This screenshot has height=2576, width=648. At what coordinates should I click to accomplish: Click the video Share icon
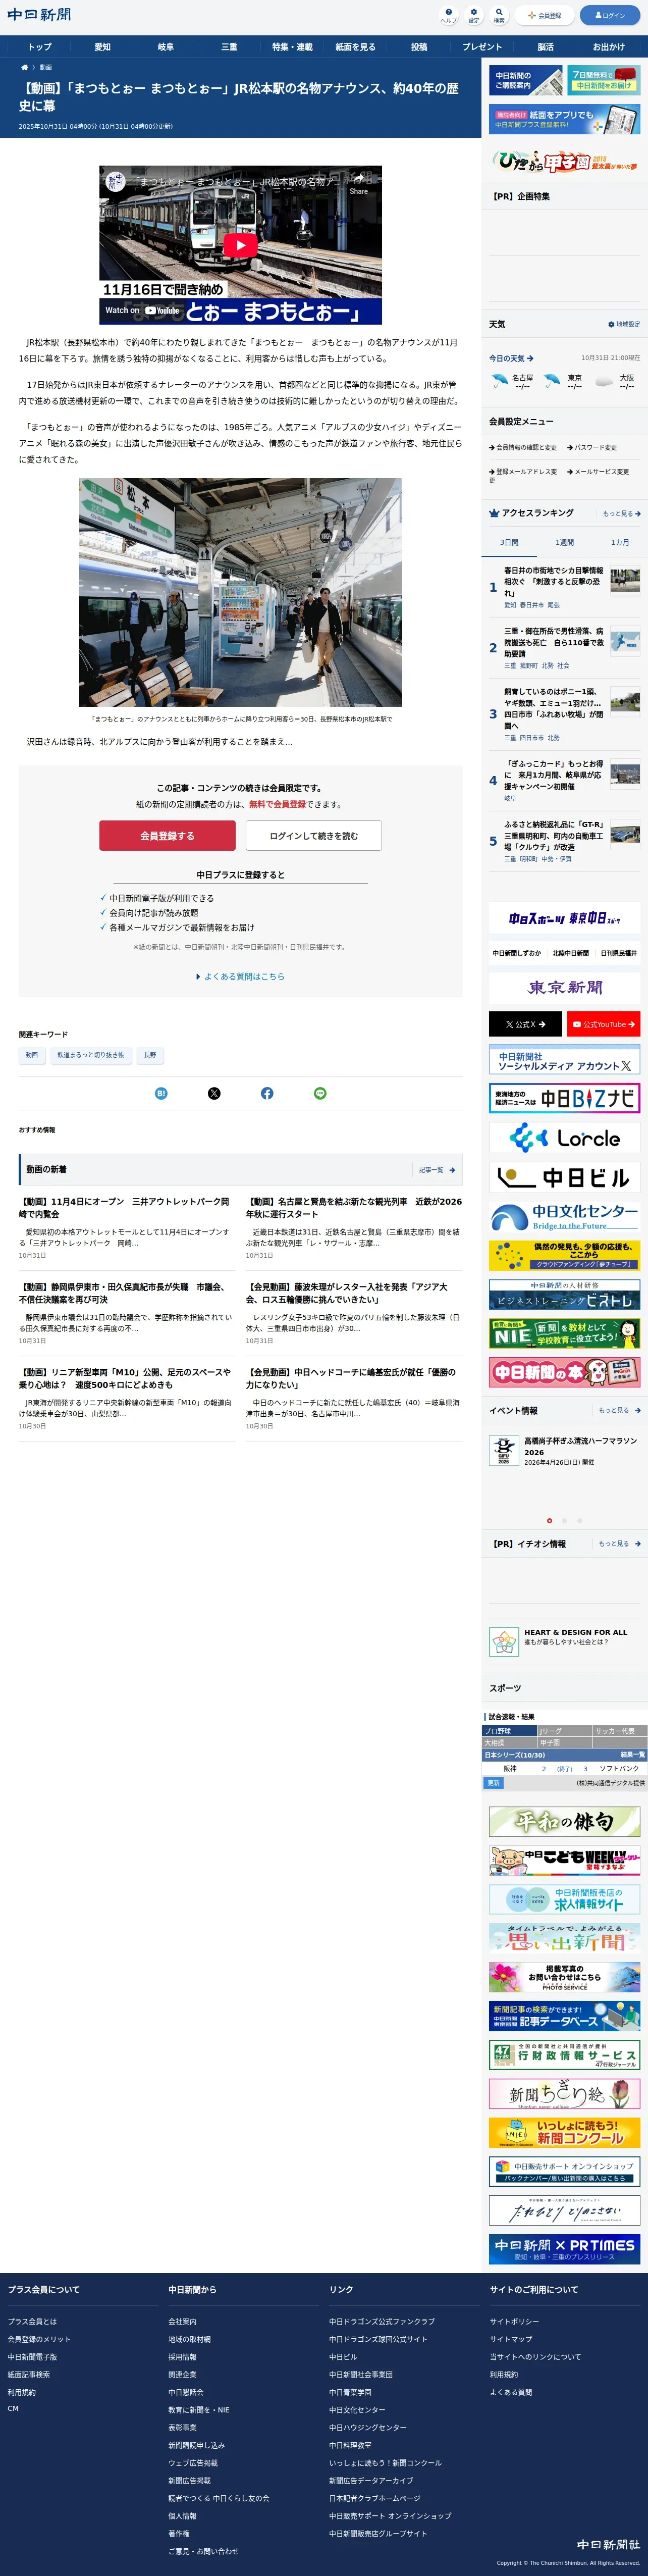(359, 183)
